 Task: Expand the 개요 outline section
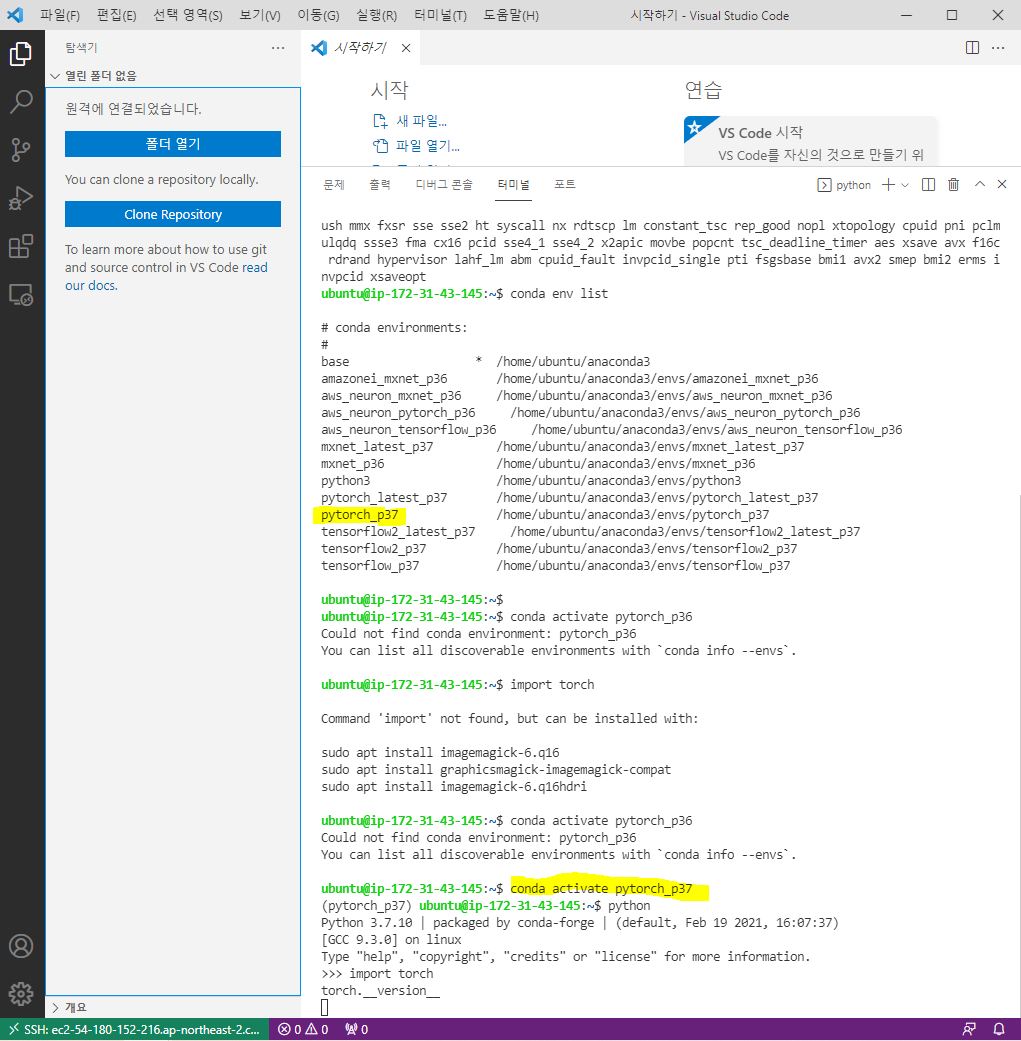[173, 1007]
